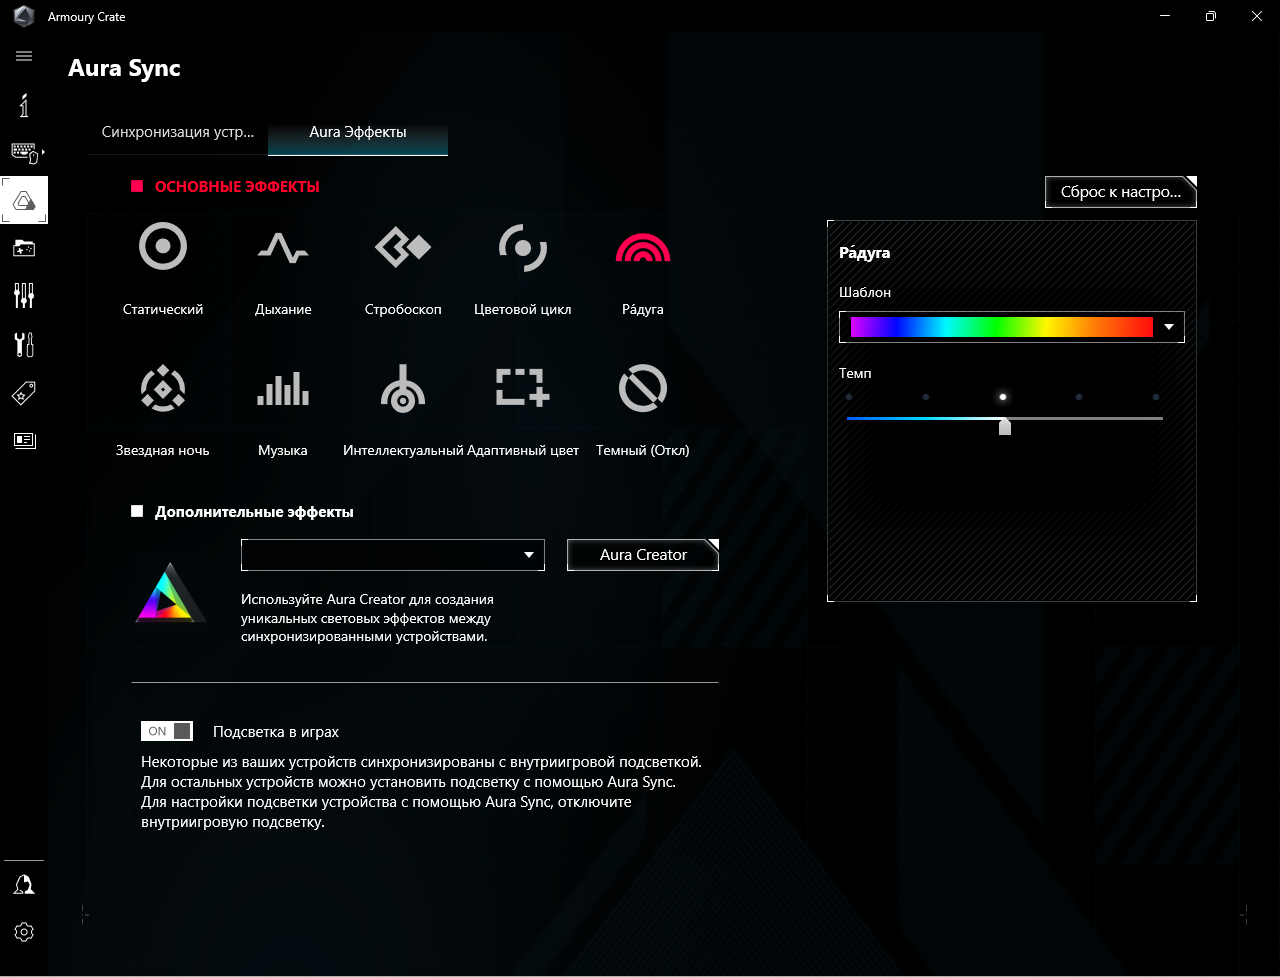Open the hamburger navigation menu
1280x977 pixels.
24,56
